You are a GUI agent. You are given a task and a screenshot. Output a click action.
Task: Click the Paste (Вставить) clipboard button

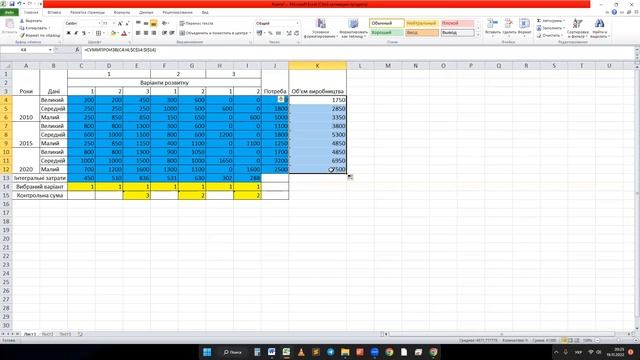(9, 27)
